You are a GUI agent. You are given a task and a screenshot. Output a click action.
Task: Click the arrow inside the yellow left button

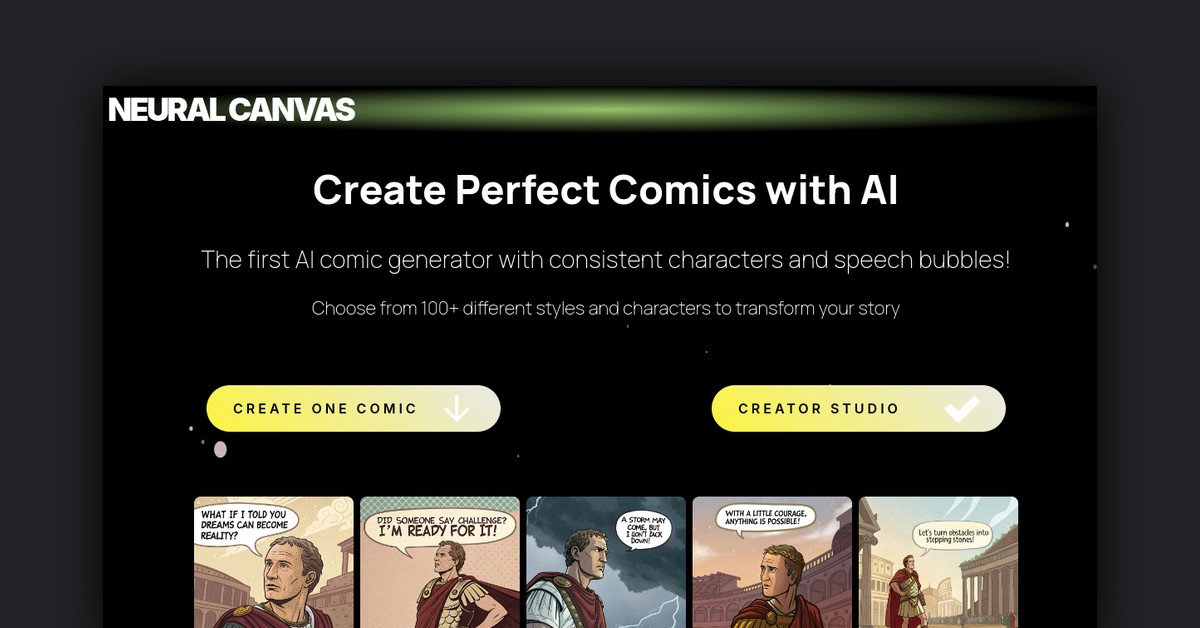click(458, 408)
